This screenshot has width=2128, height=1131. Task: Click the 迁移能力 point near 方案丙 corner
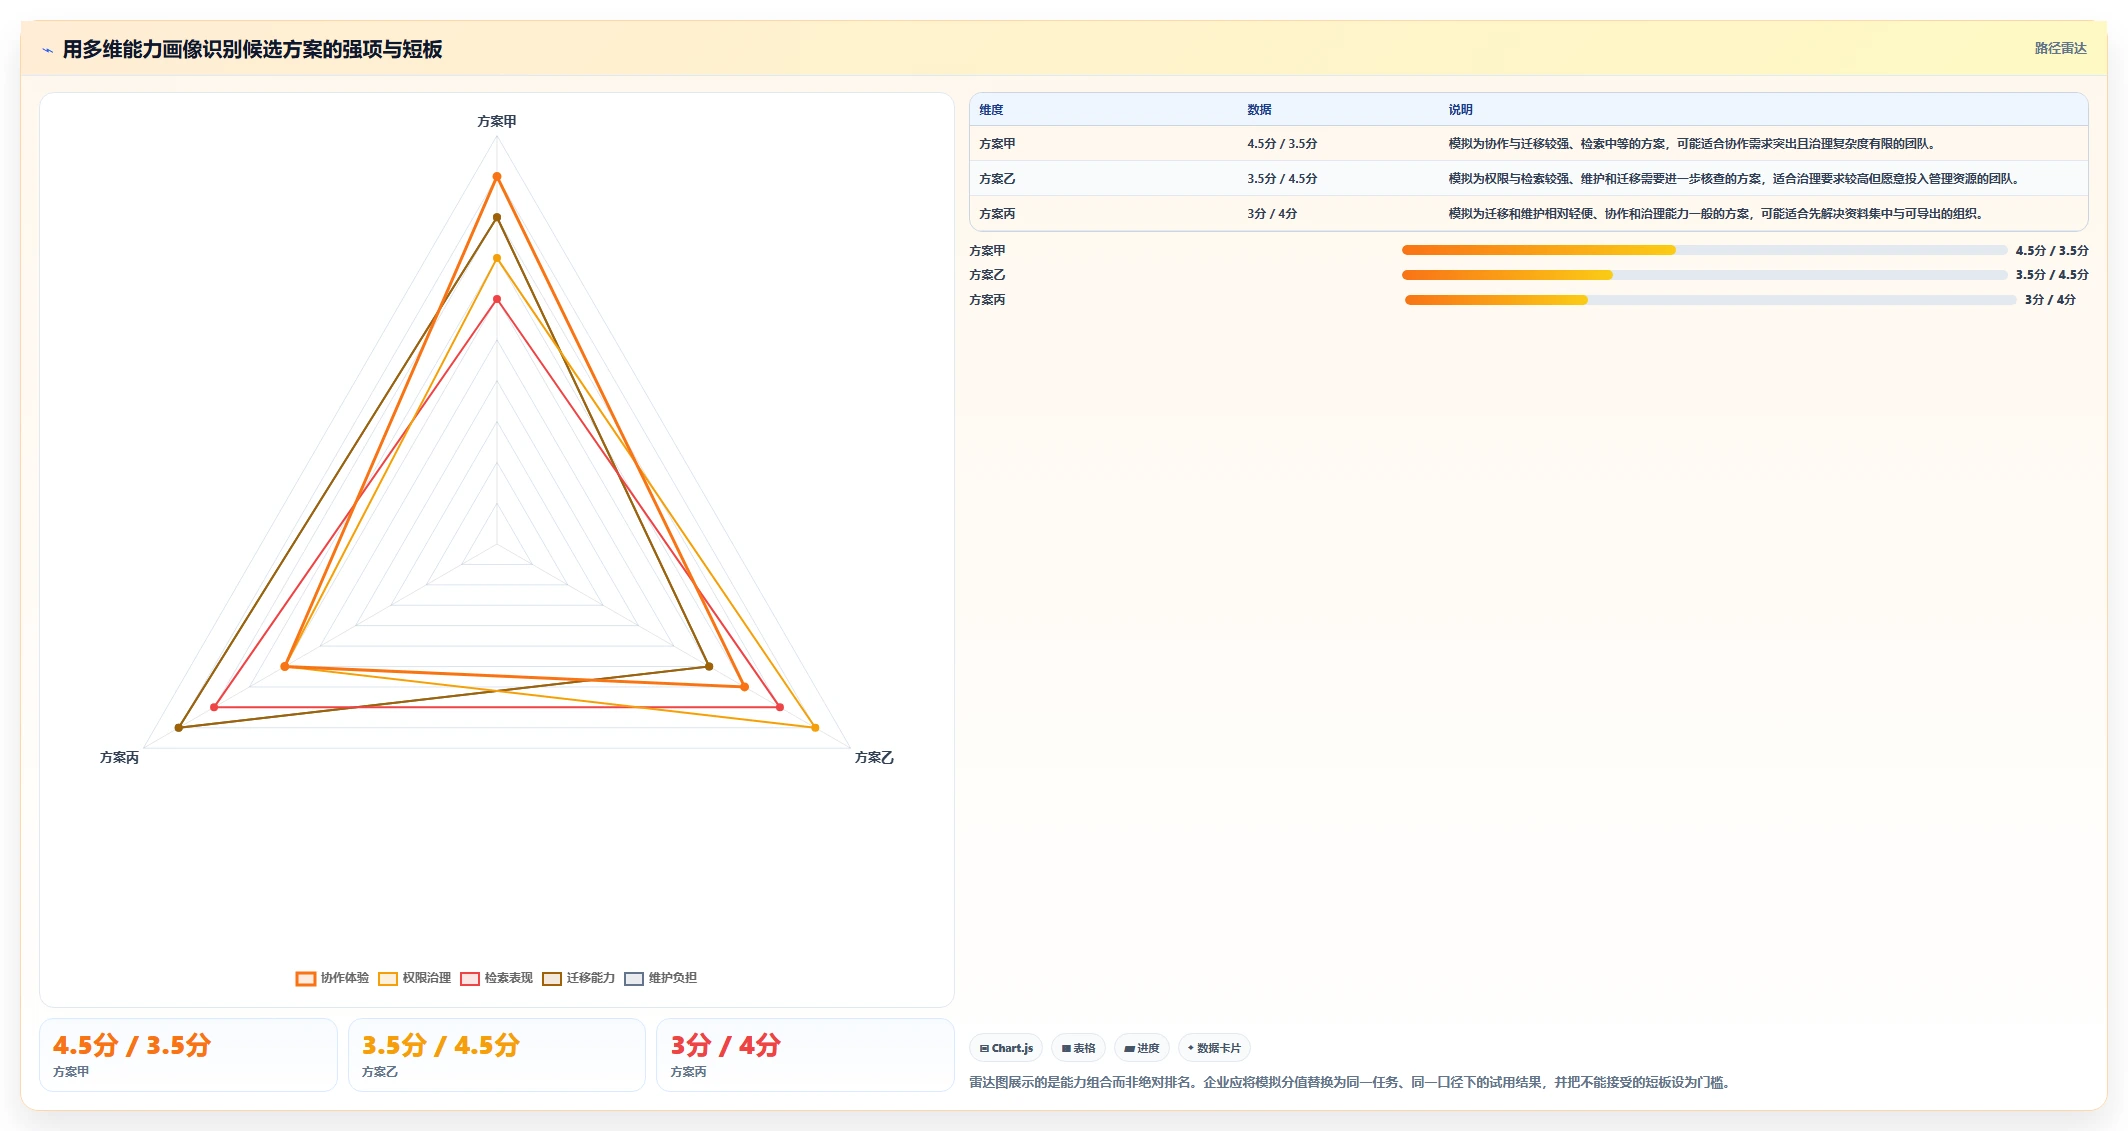point(179,728)
